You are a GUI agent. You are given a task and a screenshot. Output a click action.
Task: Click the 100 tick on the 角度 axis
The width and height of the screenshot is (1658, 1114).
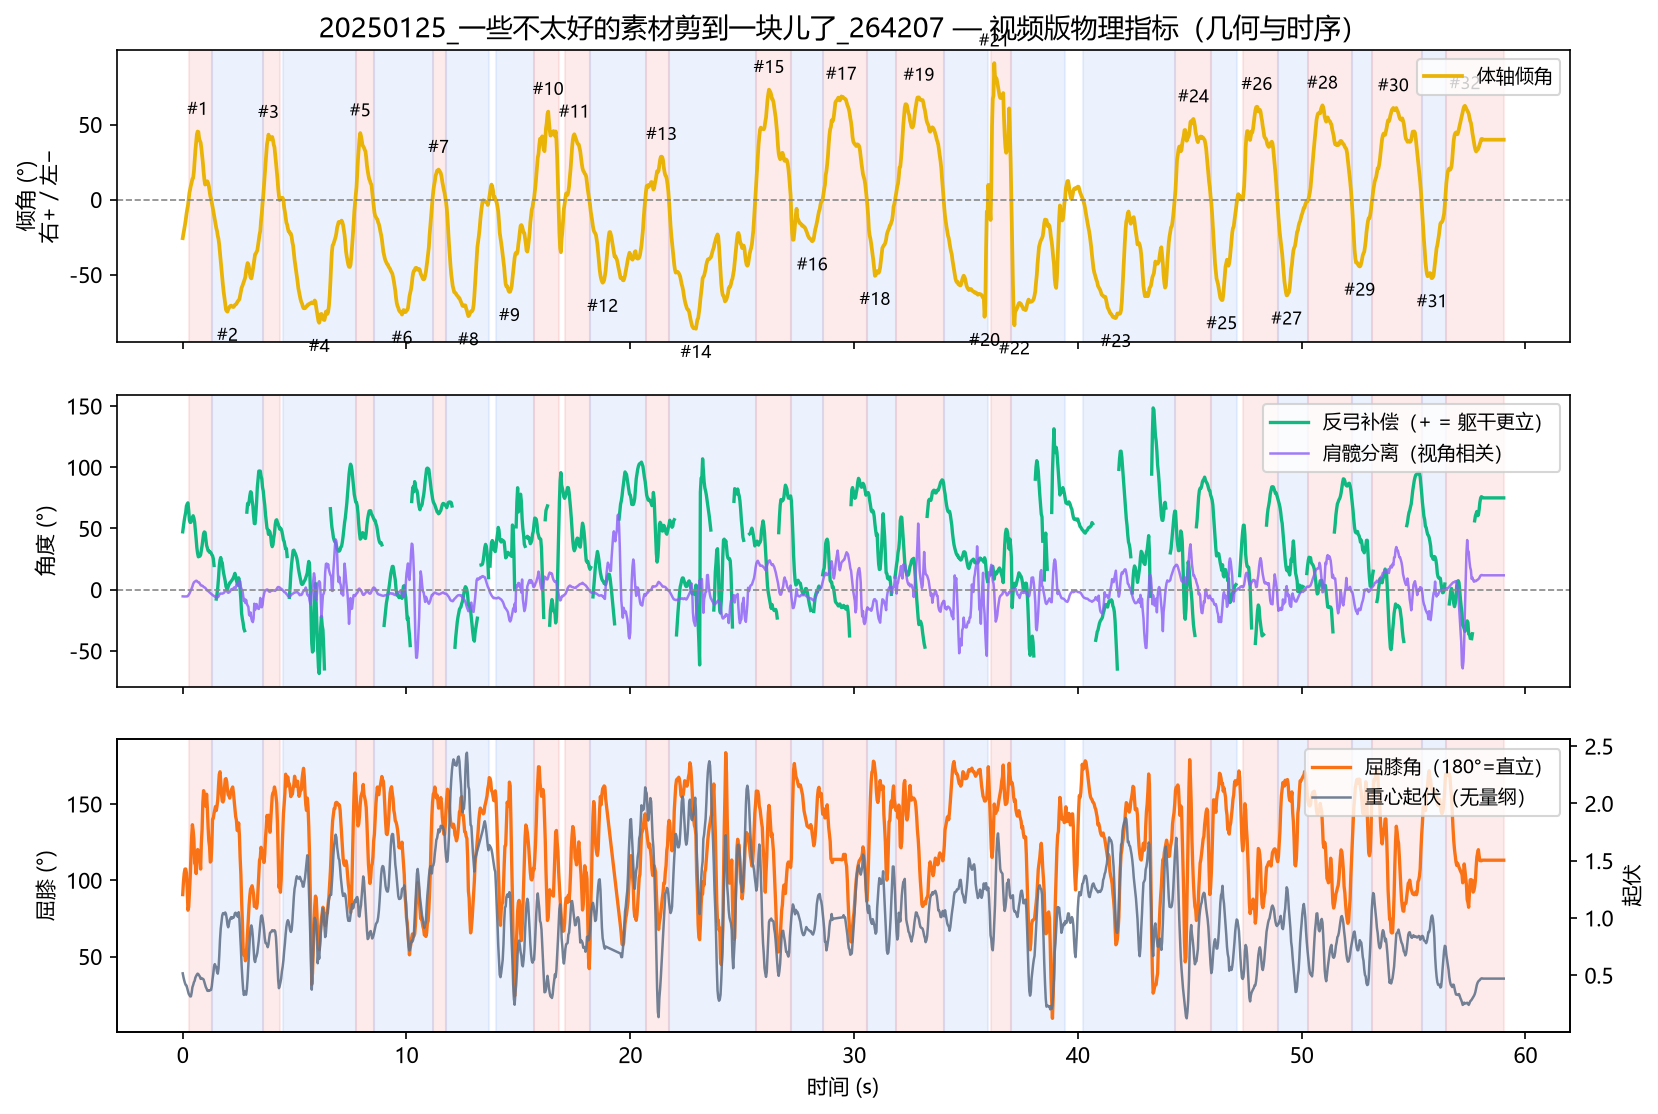(86, 467)
